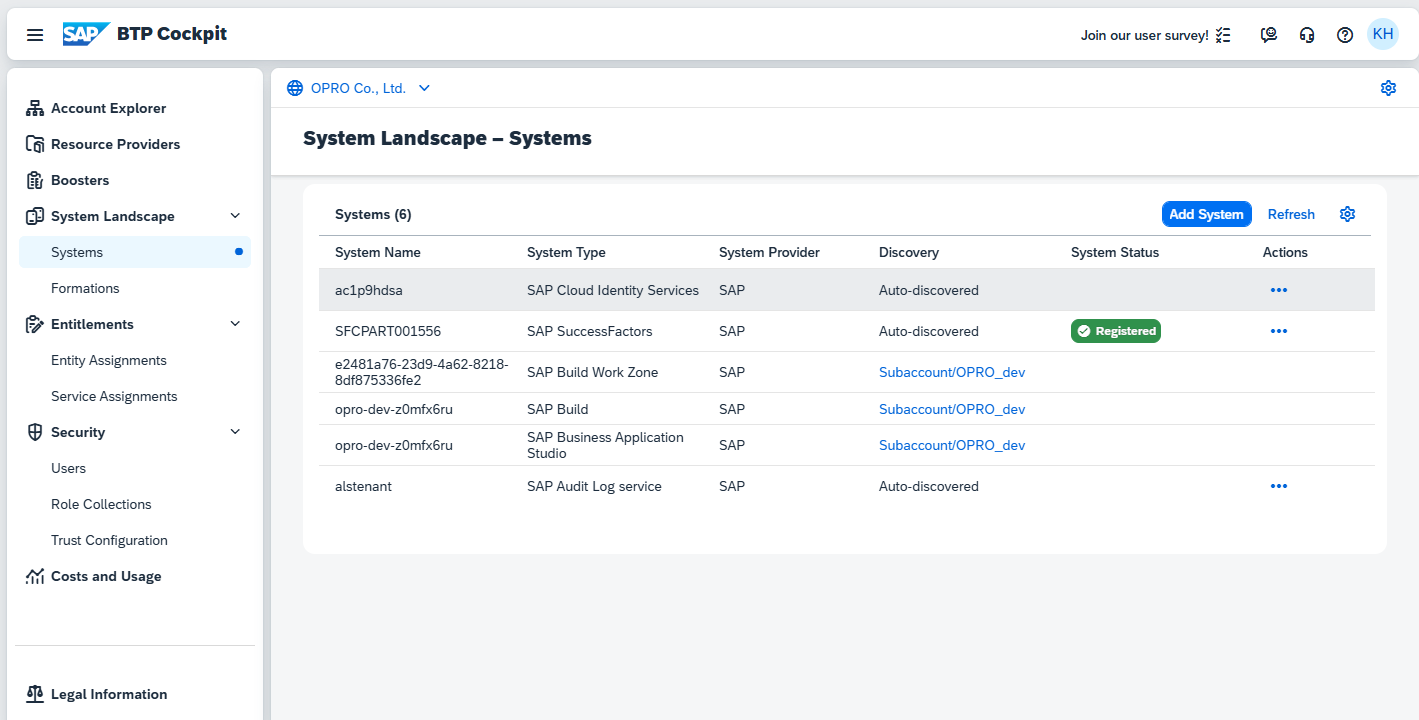The width and height of the screenshot is (1419, 720).
Task: Click the Add System button
Action: (1206, 214)
